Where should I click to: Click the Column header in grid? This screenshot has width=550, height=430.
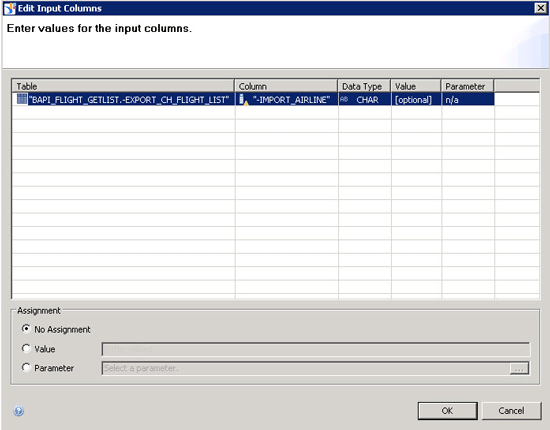click(286, 86)
